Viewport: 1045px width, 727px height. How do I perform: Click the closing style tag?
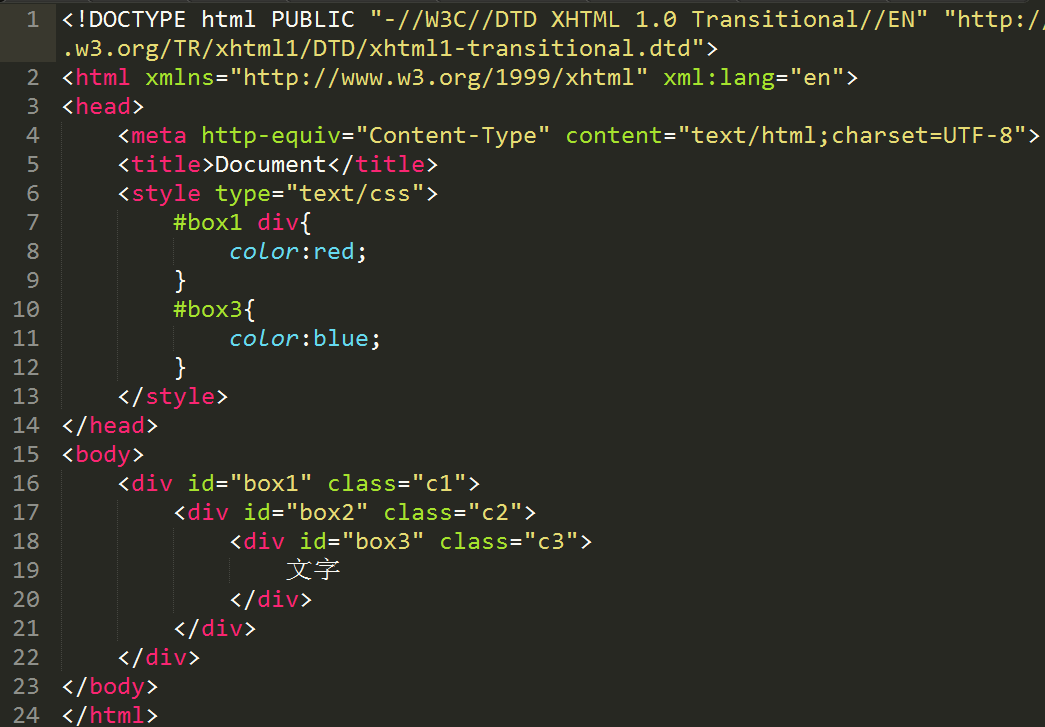pyautogui.click(x=173, y=396)
